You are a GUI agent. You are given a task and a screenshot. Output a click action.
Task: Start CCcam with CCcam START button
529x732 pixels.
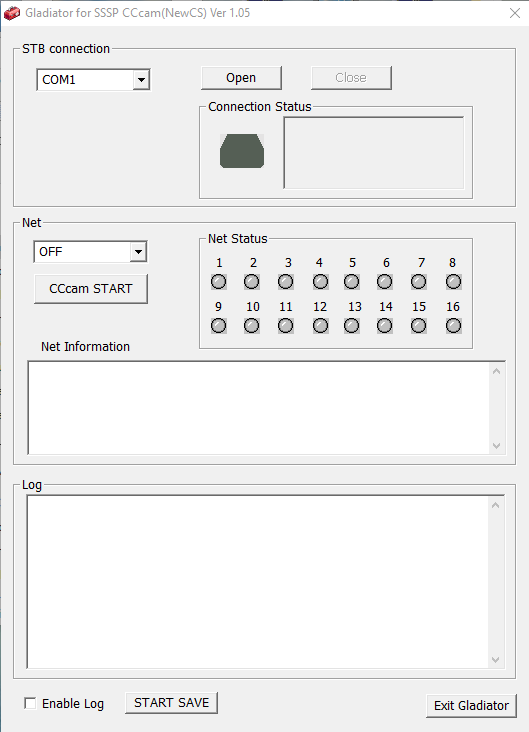tap(91, 289)
